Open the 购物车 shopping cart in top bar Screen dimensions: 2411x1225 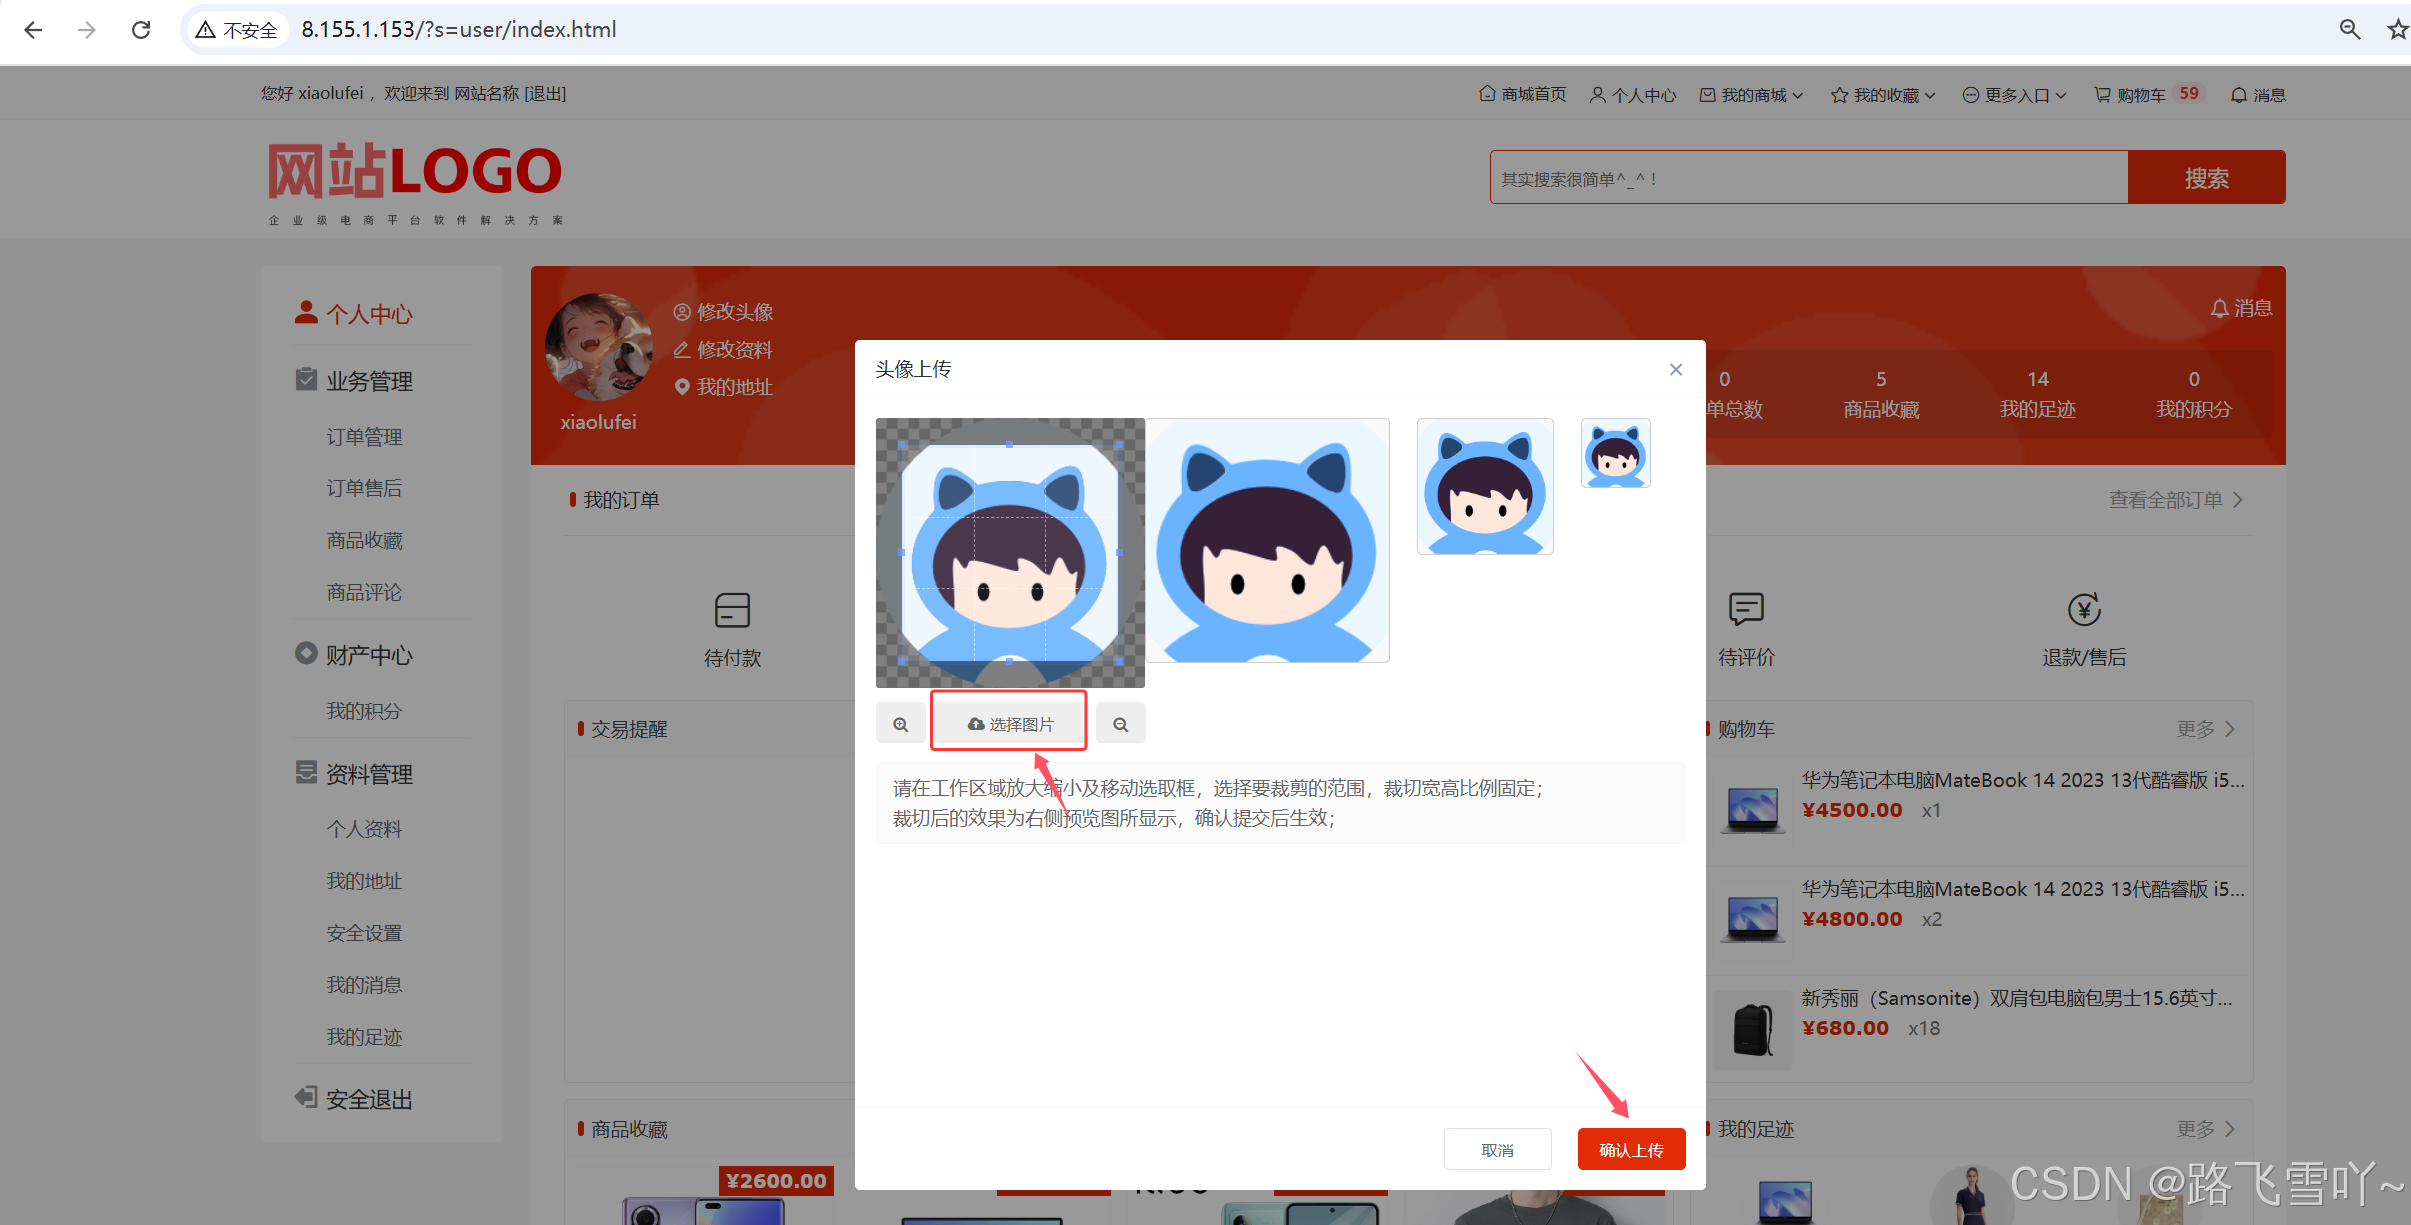click(x=2140, y=95)
